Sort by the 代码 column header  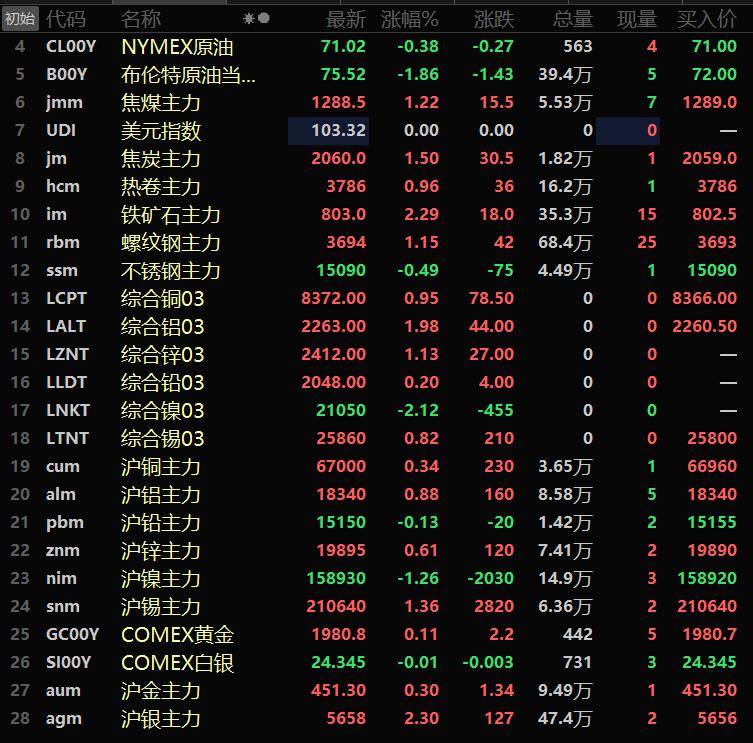coord(66,19)
